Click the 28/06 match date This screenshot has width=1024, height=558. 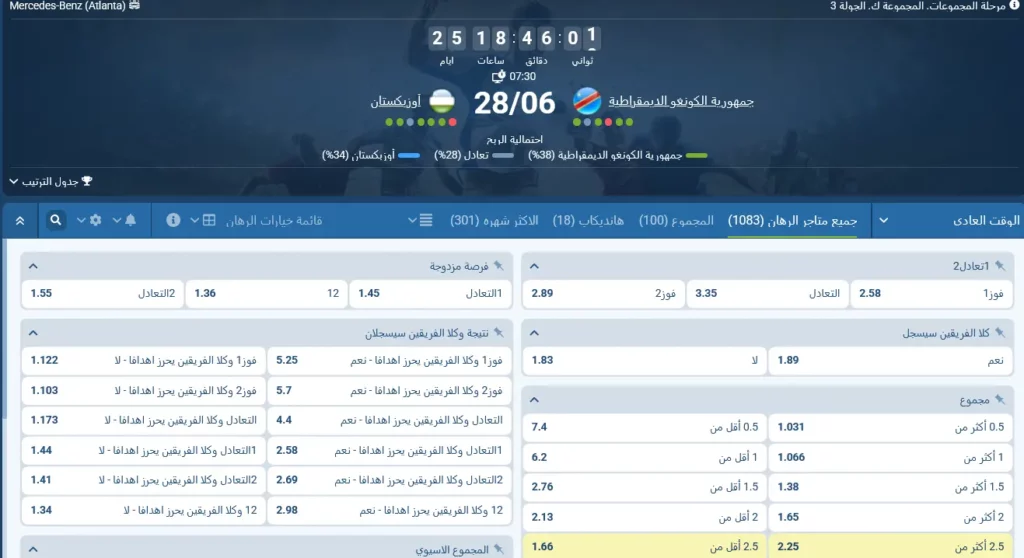point(514,103)
